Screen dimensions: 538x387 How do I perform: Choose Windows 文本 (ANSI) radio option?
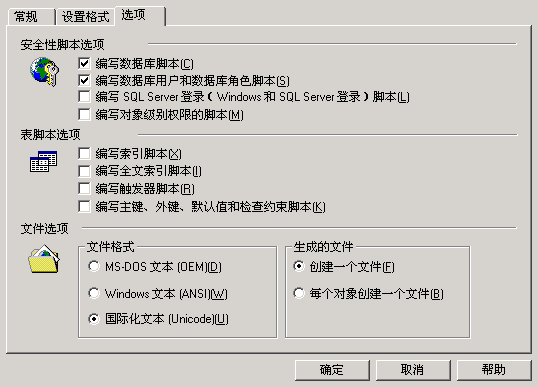94,293
